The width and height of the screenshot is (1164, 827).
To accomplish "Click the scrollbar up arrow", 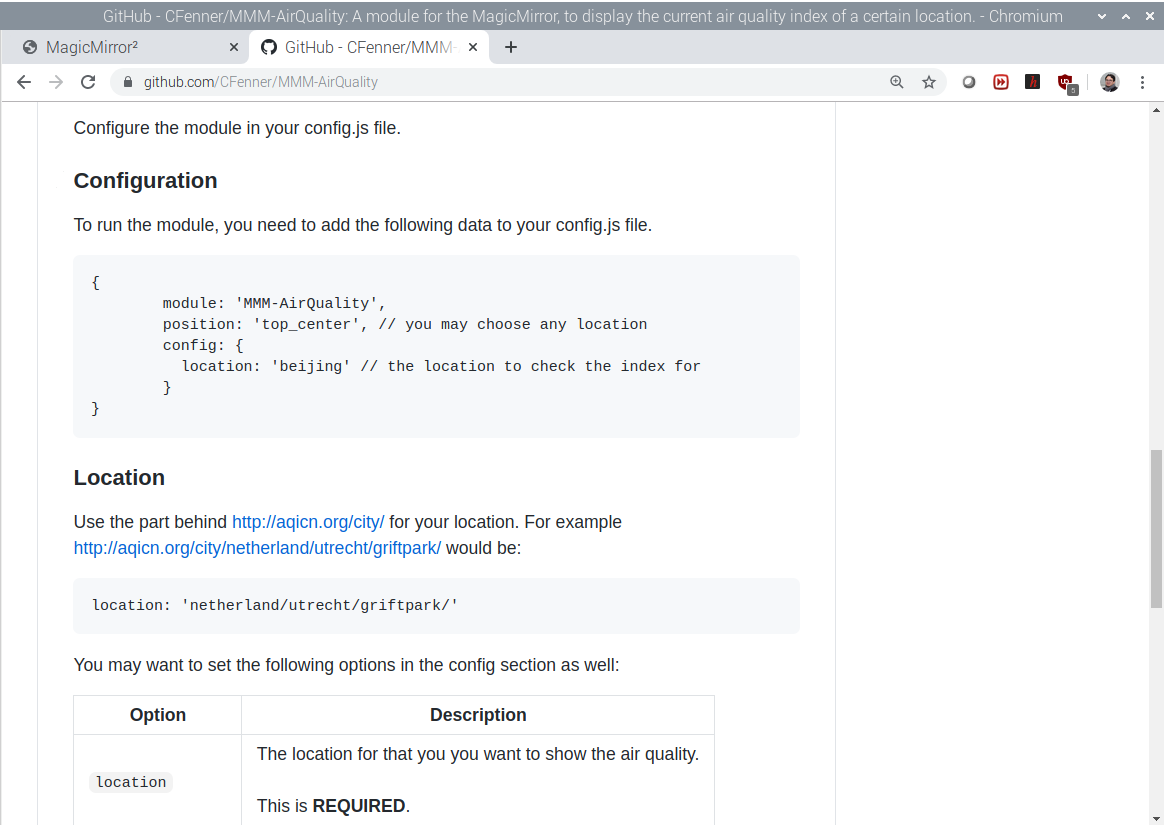I will [x=1156, y=110].
